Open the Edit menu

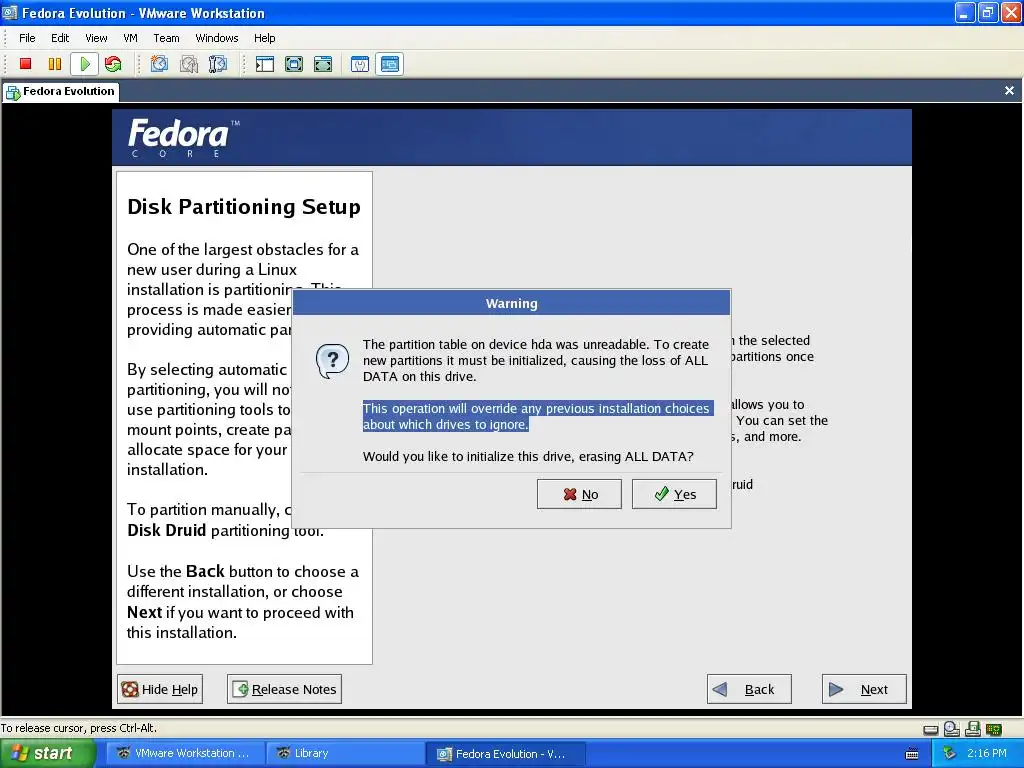[x=60, y=38]
